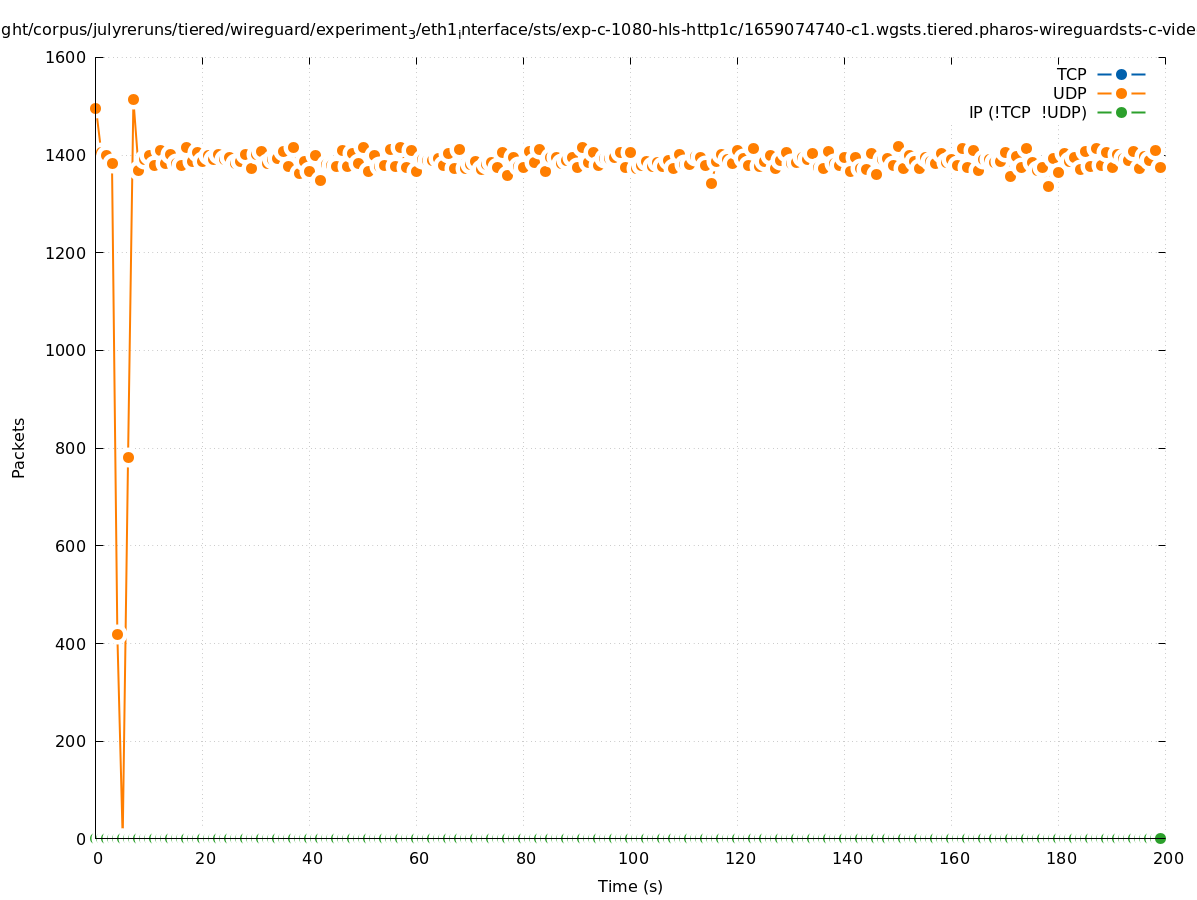Click the UDP data point near 780 packets
This screenshot has width=1197, height=900.
[x=128, y=457]
